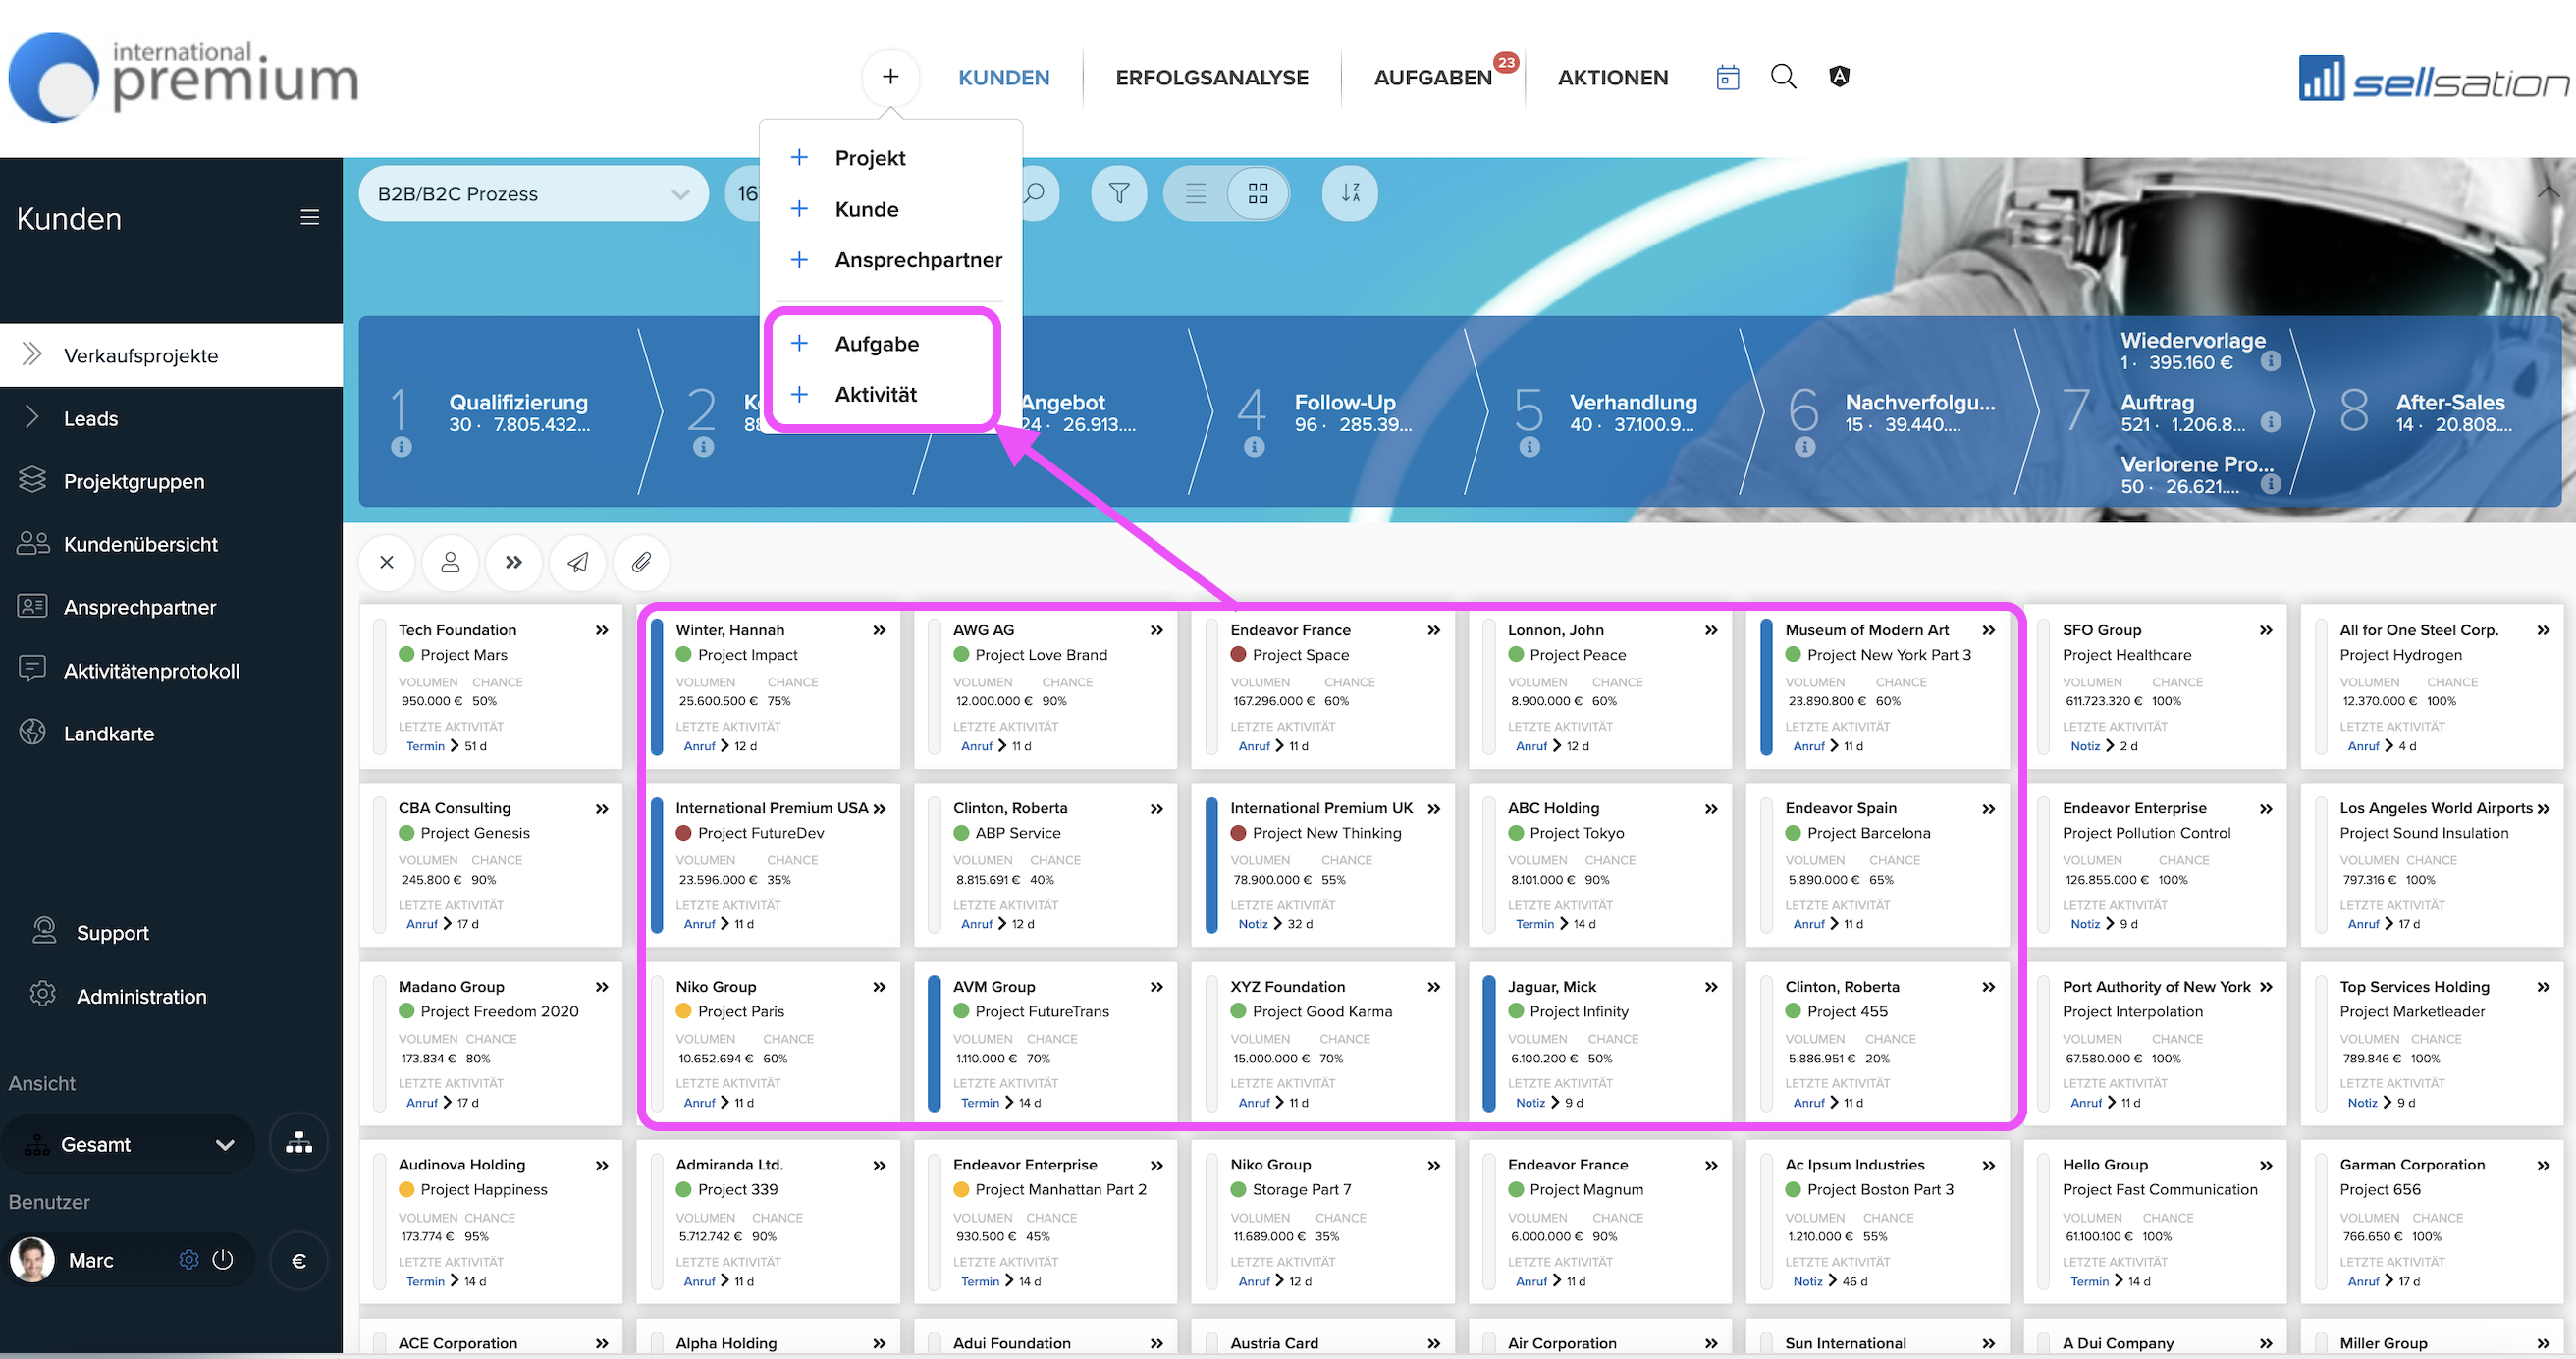
Task: Deselect the AVM Group card selection bar
Action: point(934,1043)
